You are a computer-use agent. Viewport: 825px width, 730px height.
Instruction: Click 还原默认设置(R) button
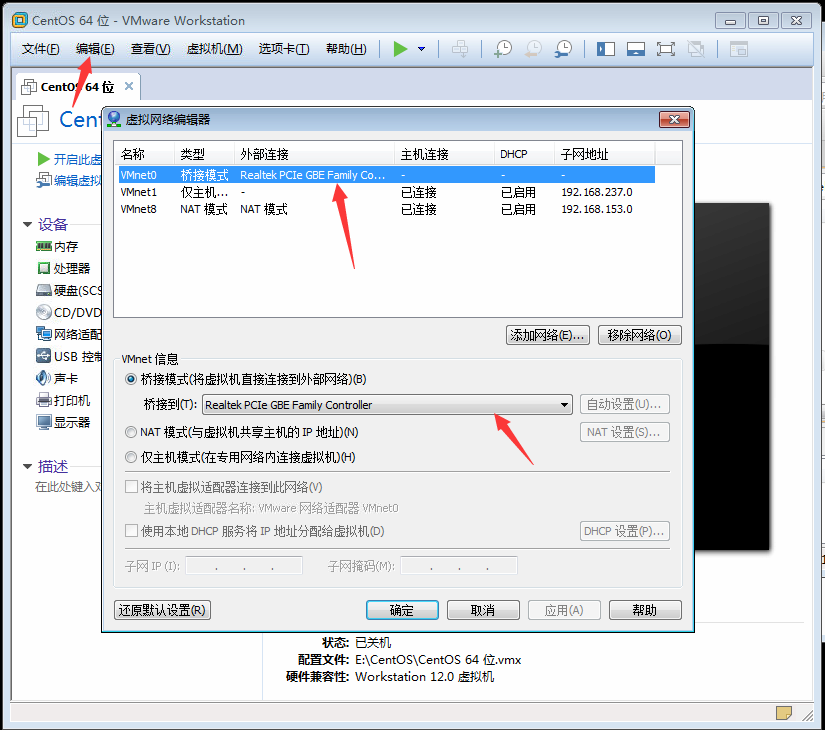162,610
